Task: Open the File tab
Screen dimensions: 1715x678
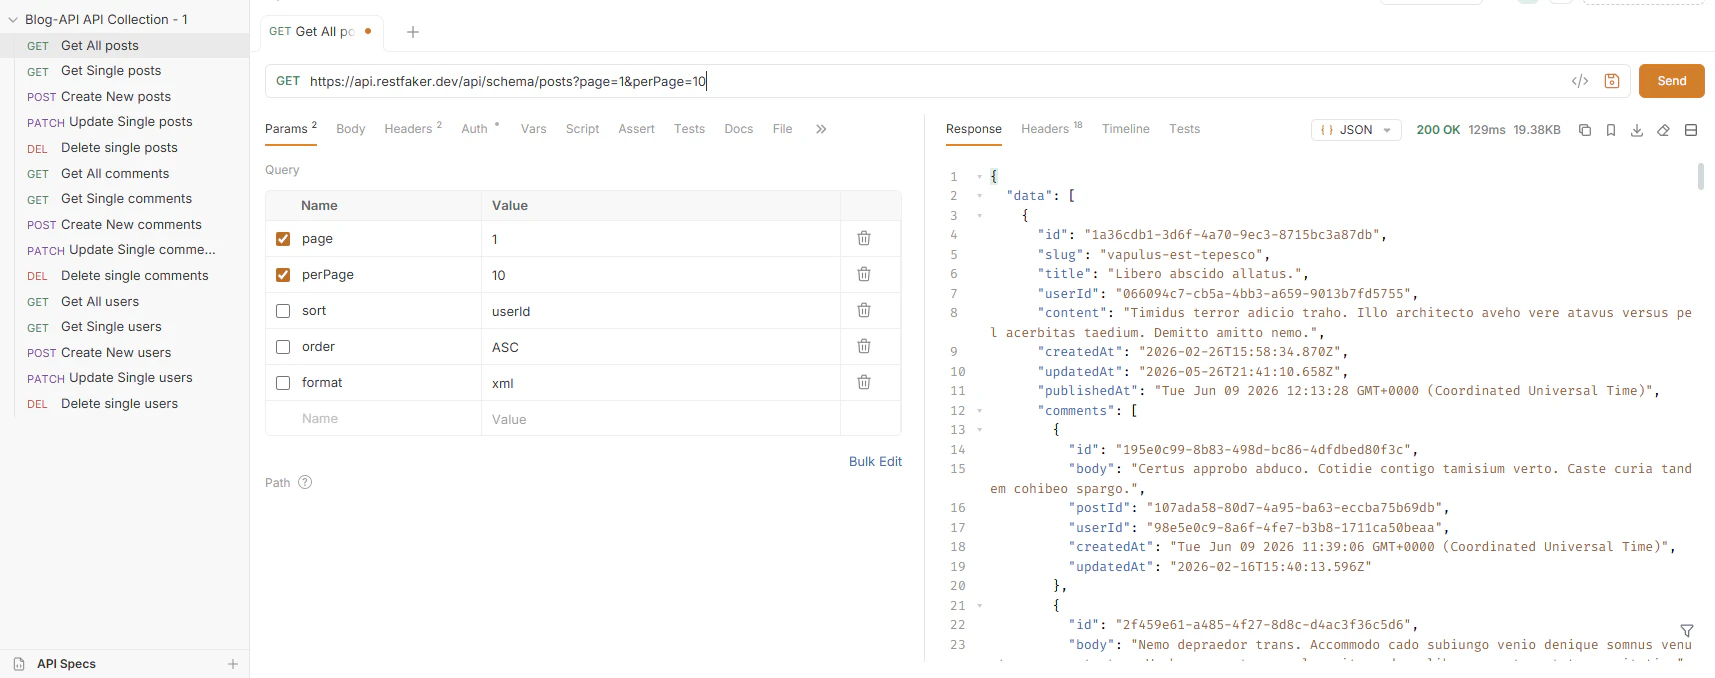Action: (x=782, y=129)
